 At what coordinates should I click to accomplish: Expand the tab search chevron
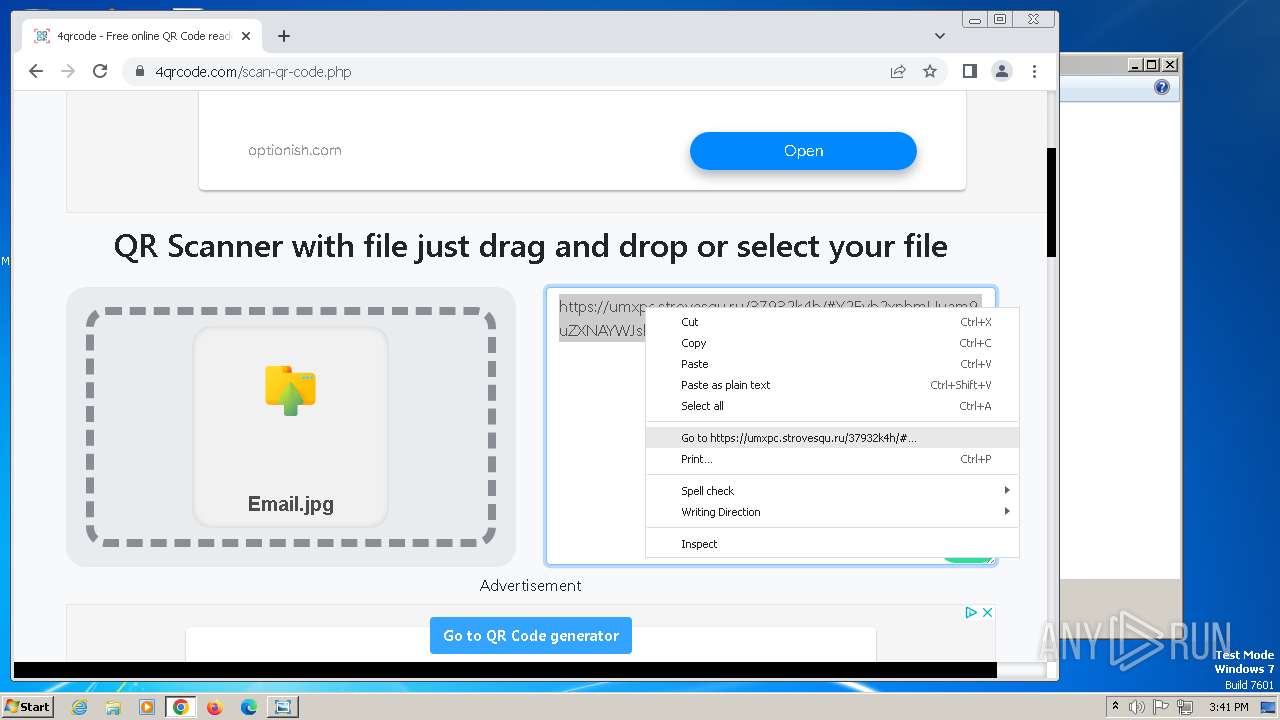click(x=940, y=36)
